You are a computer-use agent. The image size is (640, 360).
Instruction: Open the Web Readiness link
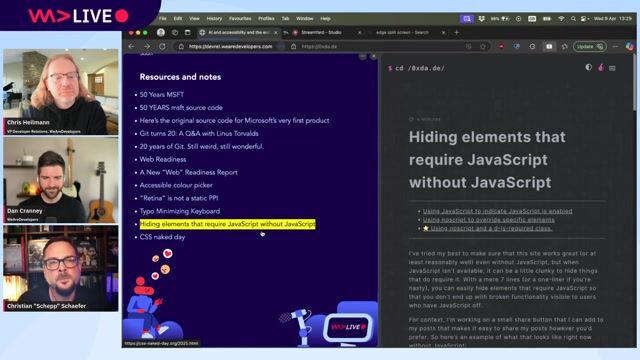tap(162, 160)
